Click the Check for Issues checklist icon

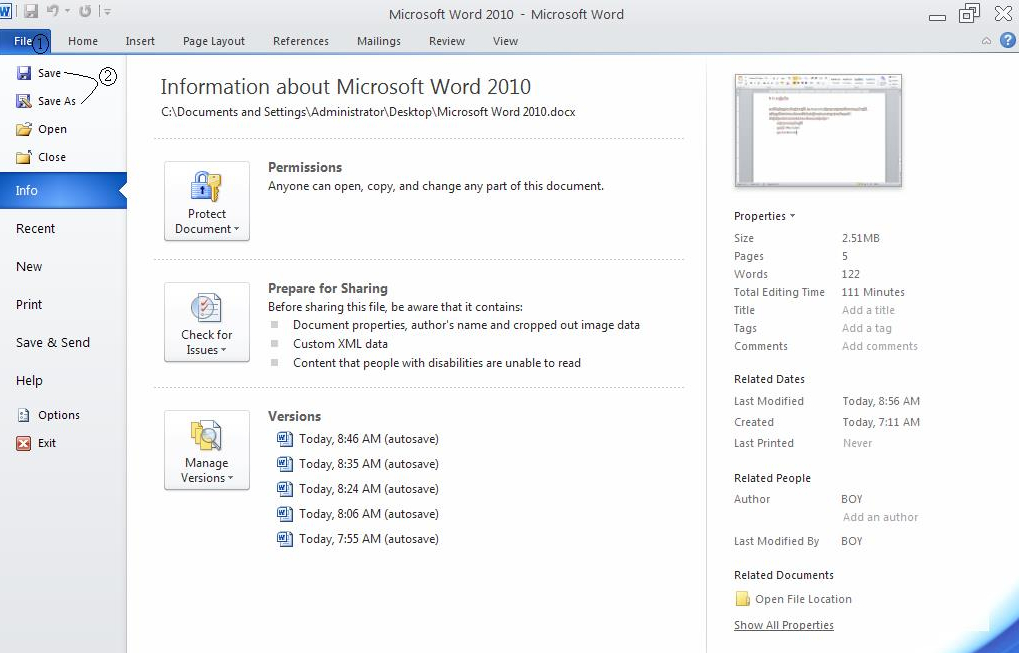(207, 307)
